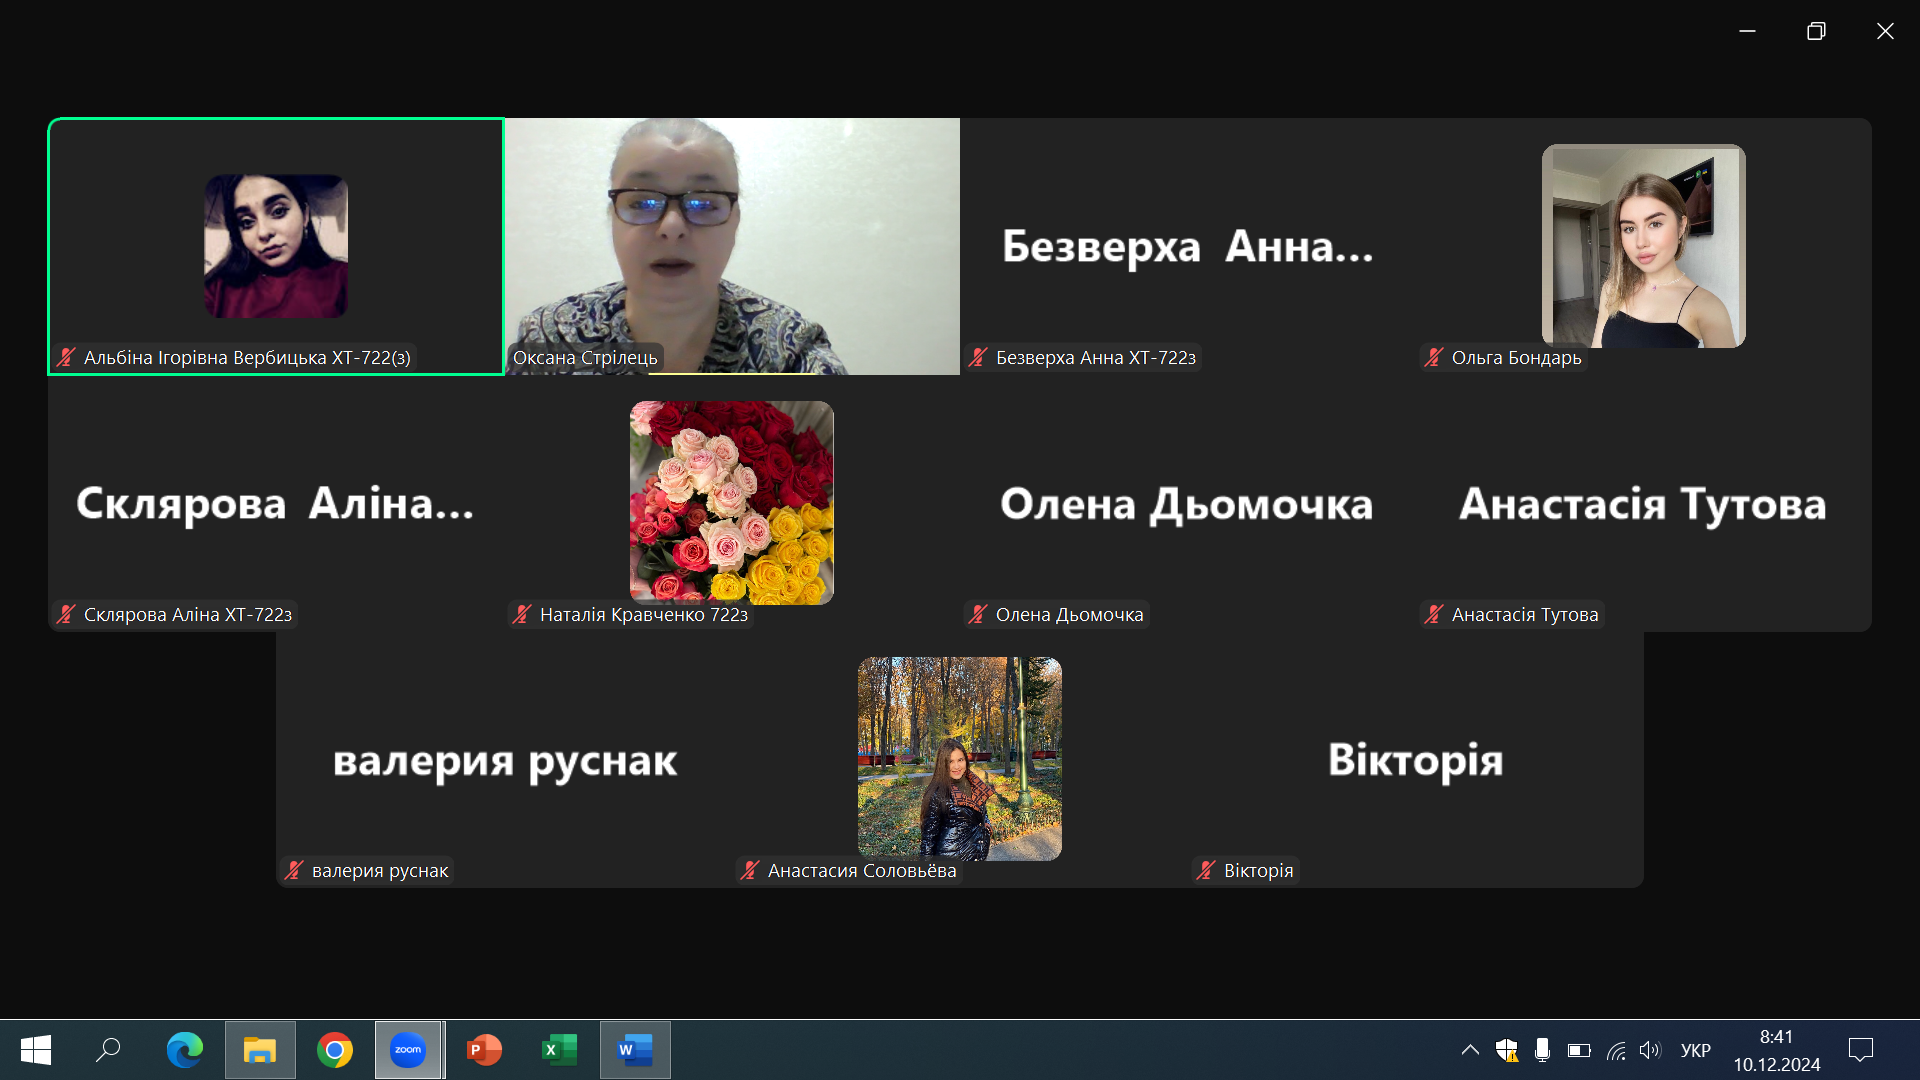This screenshot has height=1080, width=1920.
Task: Open the Windows Start menu
Action: pos(36,1050)
